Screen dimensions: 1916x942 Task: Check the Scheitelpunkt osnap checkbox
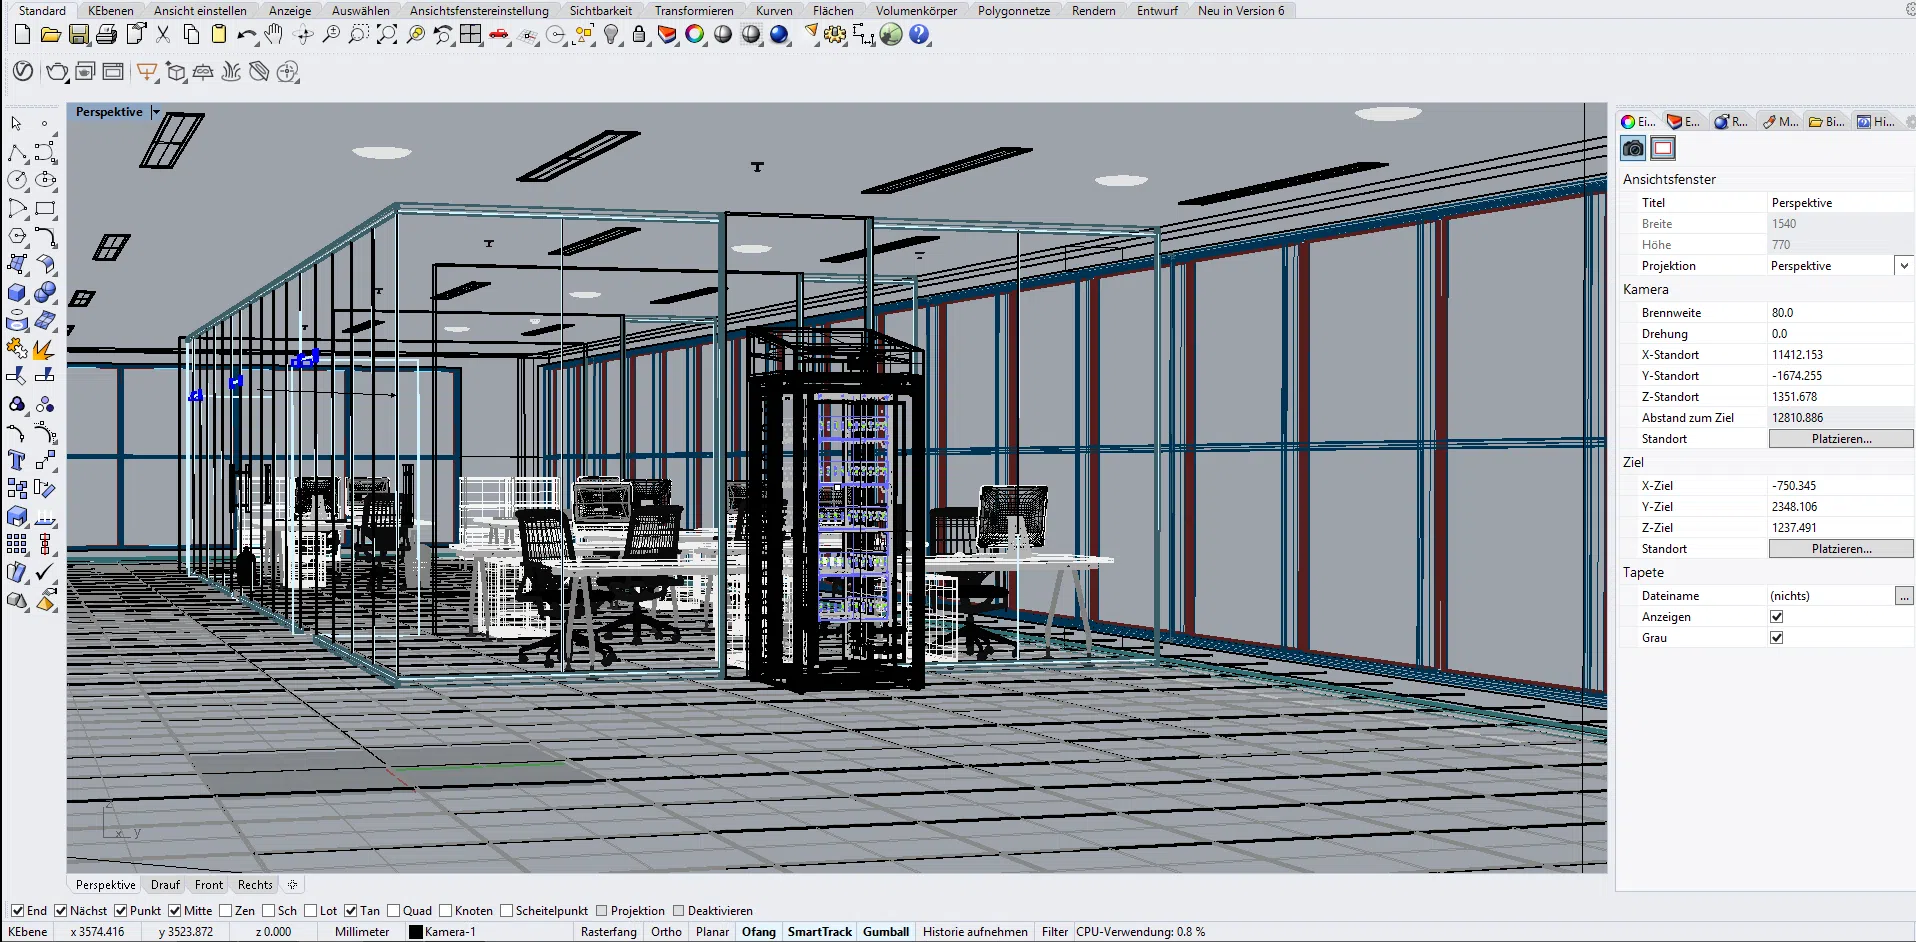click(508, 911)
